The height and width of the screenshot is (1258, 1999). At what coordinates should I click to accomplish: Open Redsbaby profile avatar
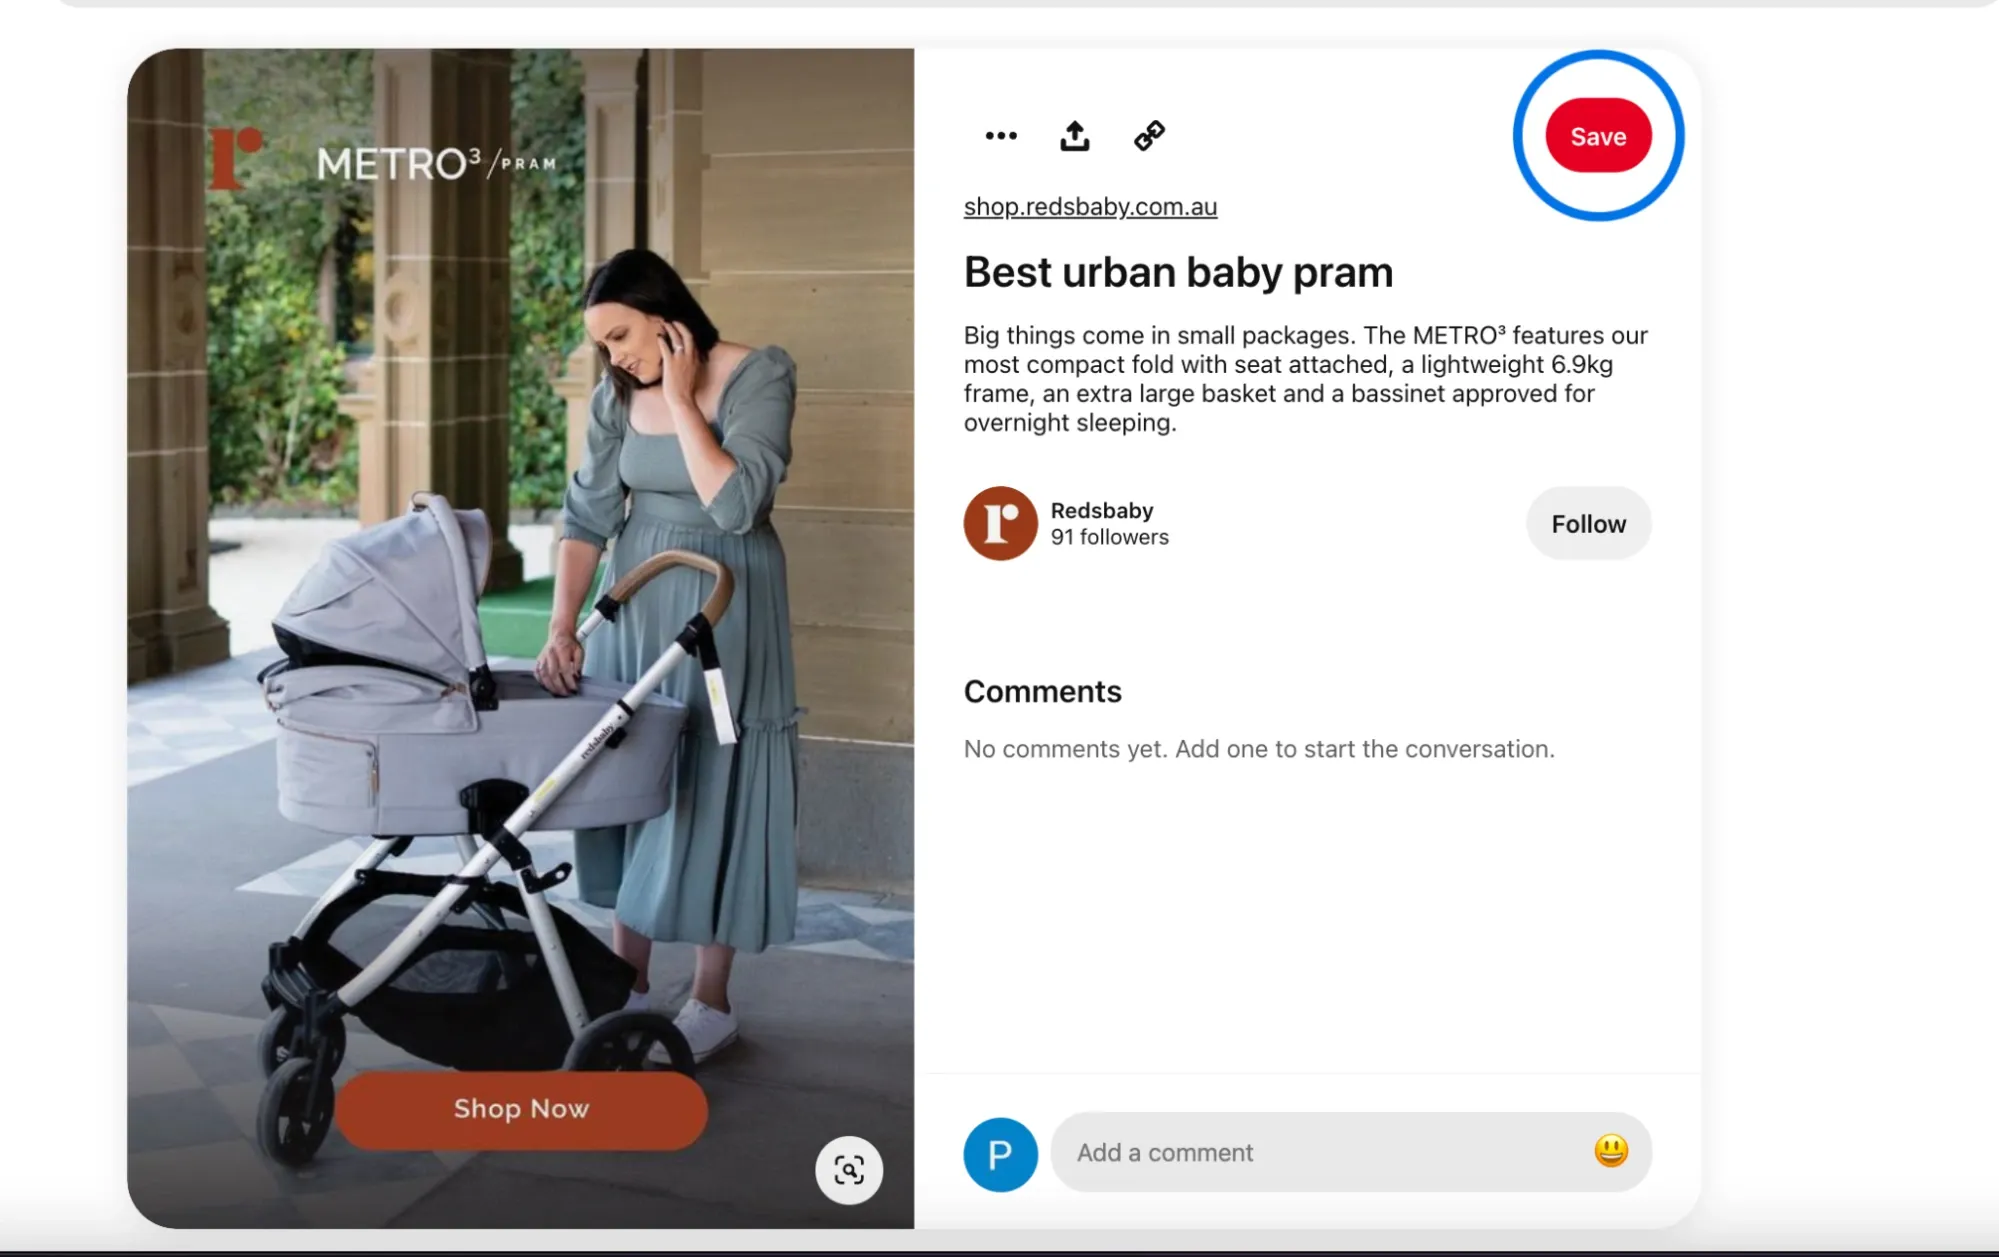[1000, 524]
